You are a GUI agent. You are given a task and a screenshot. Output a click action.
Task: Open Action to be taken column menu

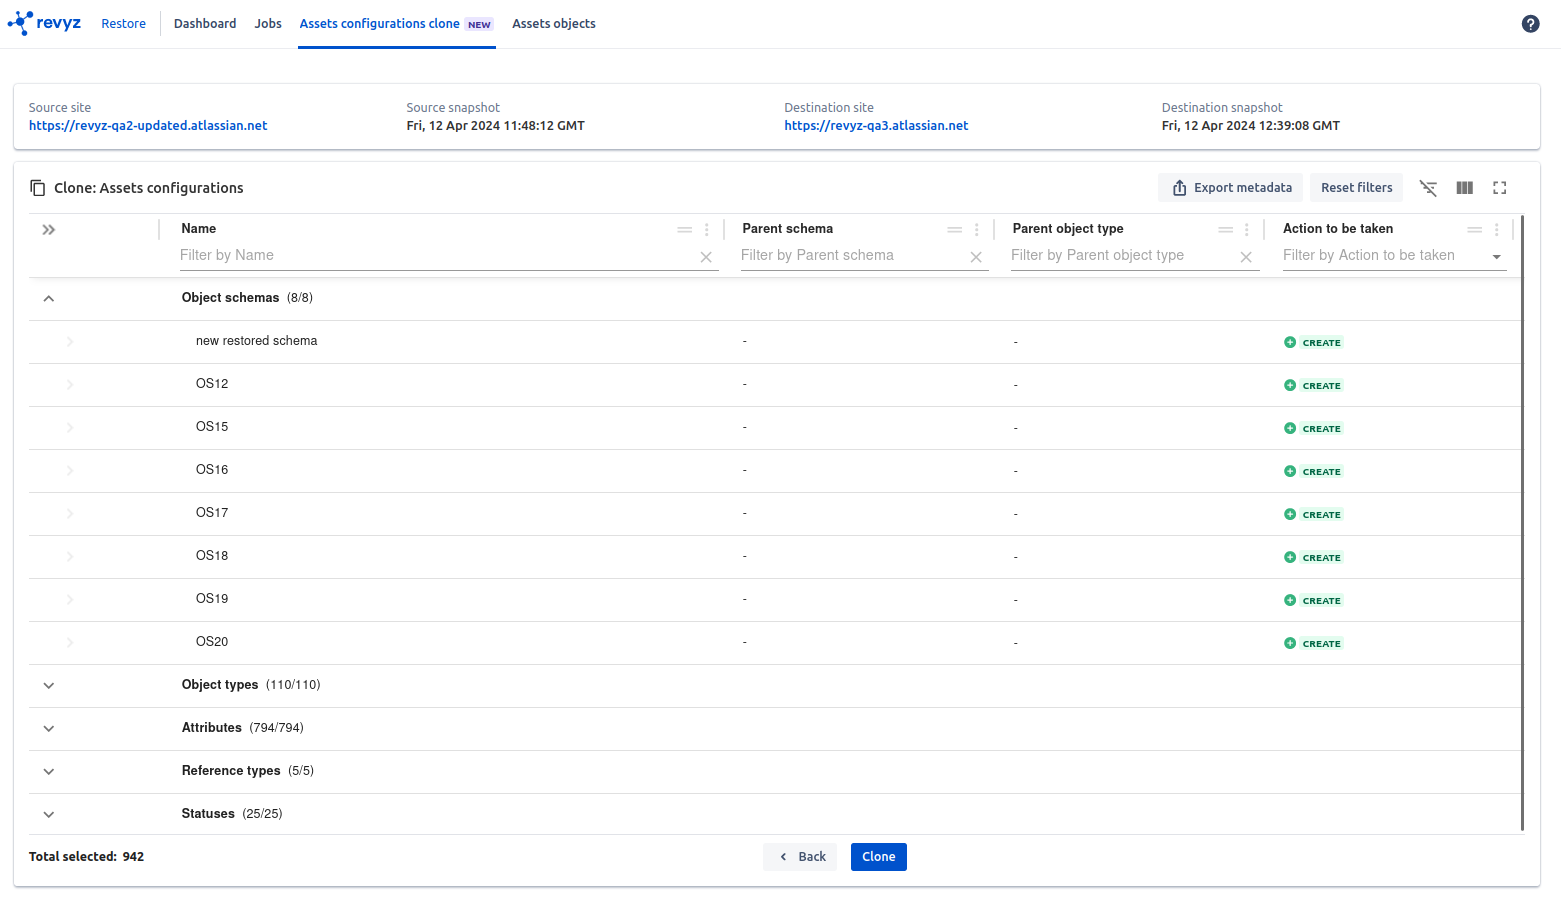tap(1496, 229)
